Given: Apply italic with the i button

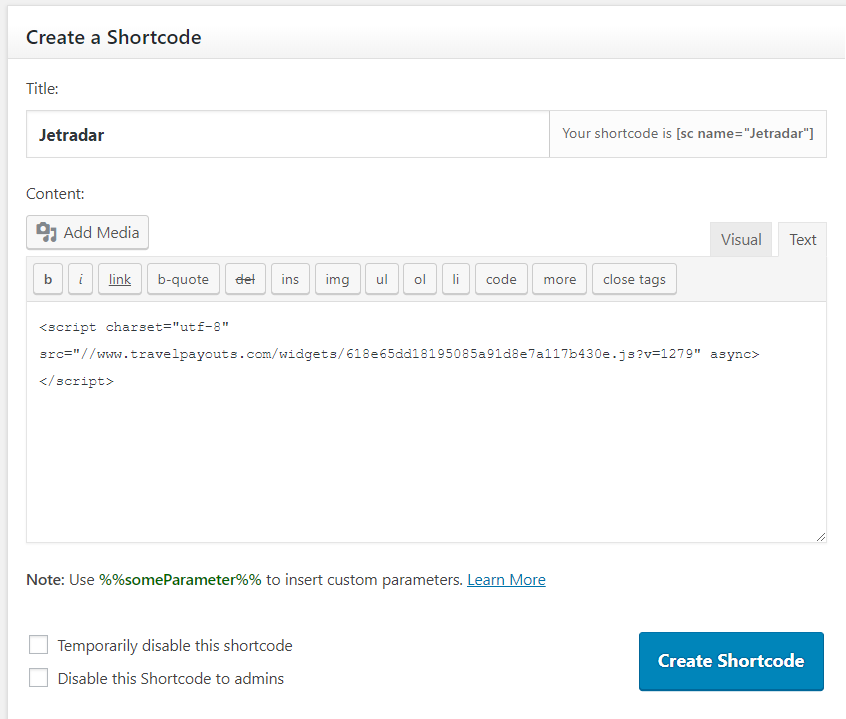Looking at the screenshot, I should [80, 279].
